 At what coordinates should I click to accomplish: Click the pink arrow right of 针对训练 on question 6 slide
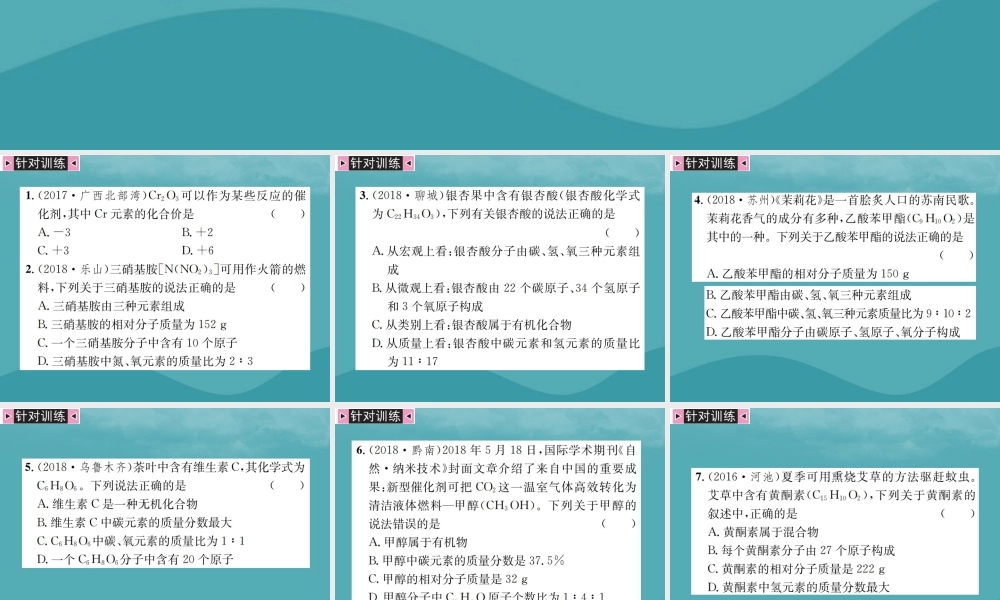[x=409, y=416]
